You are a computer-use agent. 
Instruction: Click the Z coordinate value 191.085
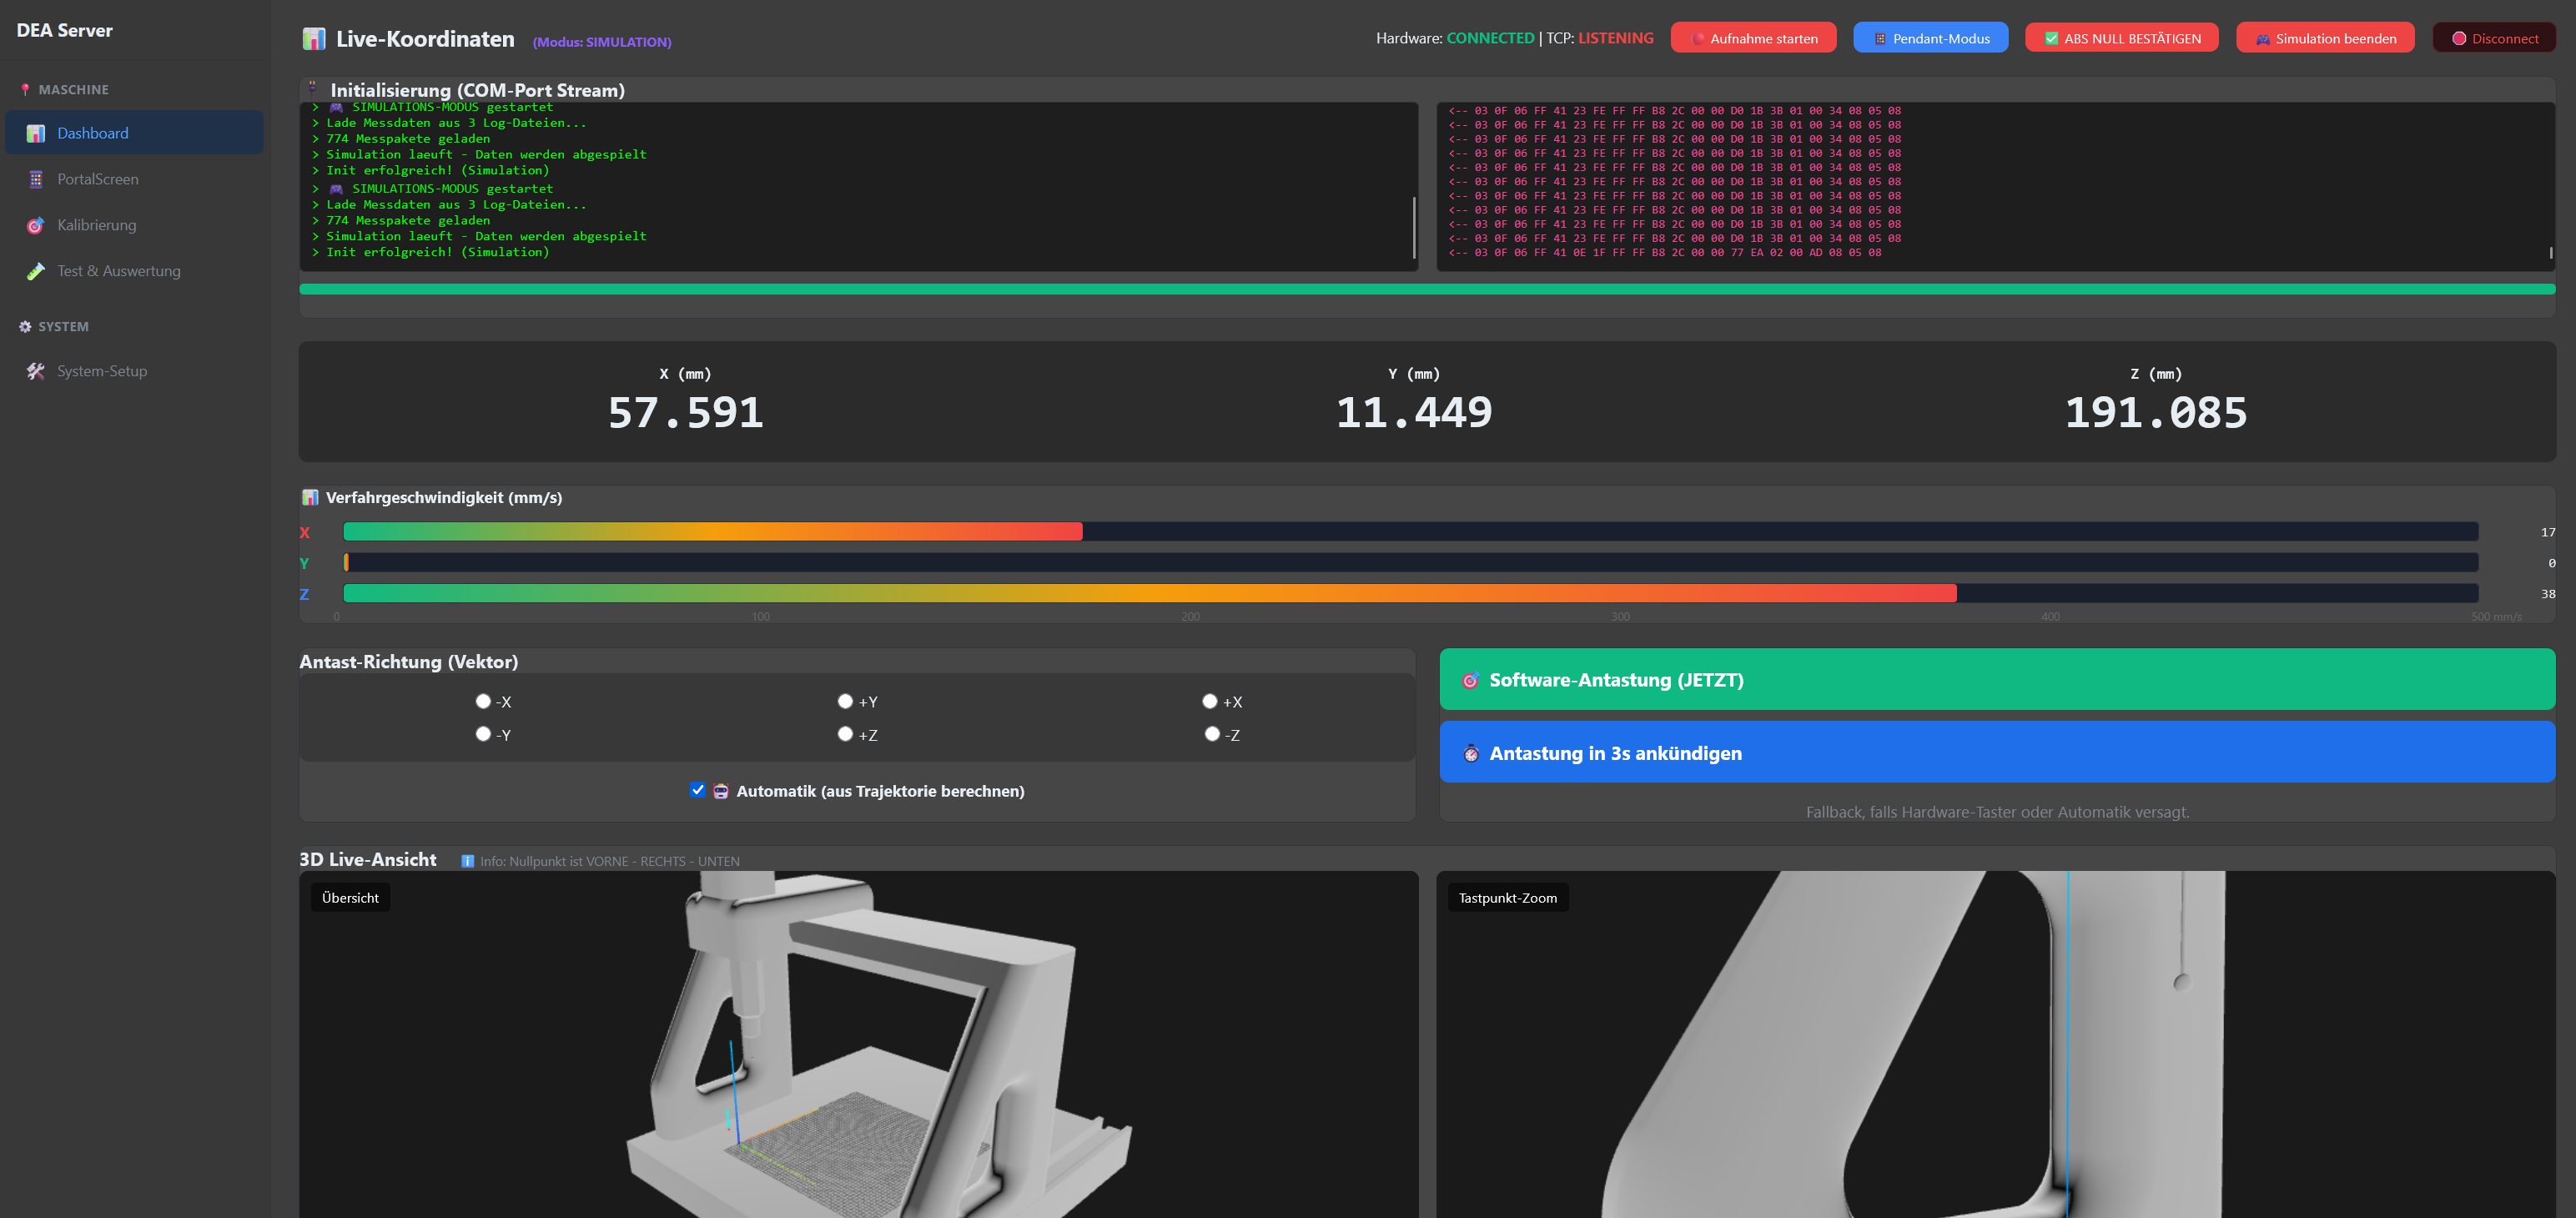click(x=2156, y=413)
